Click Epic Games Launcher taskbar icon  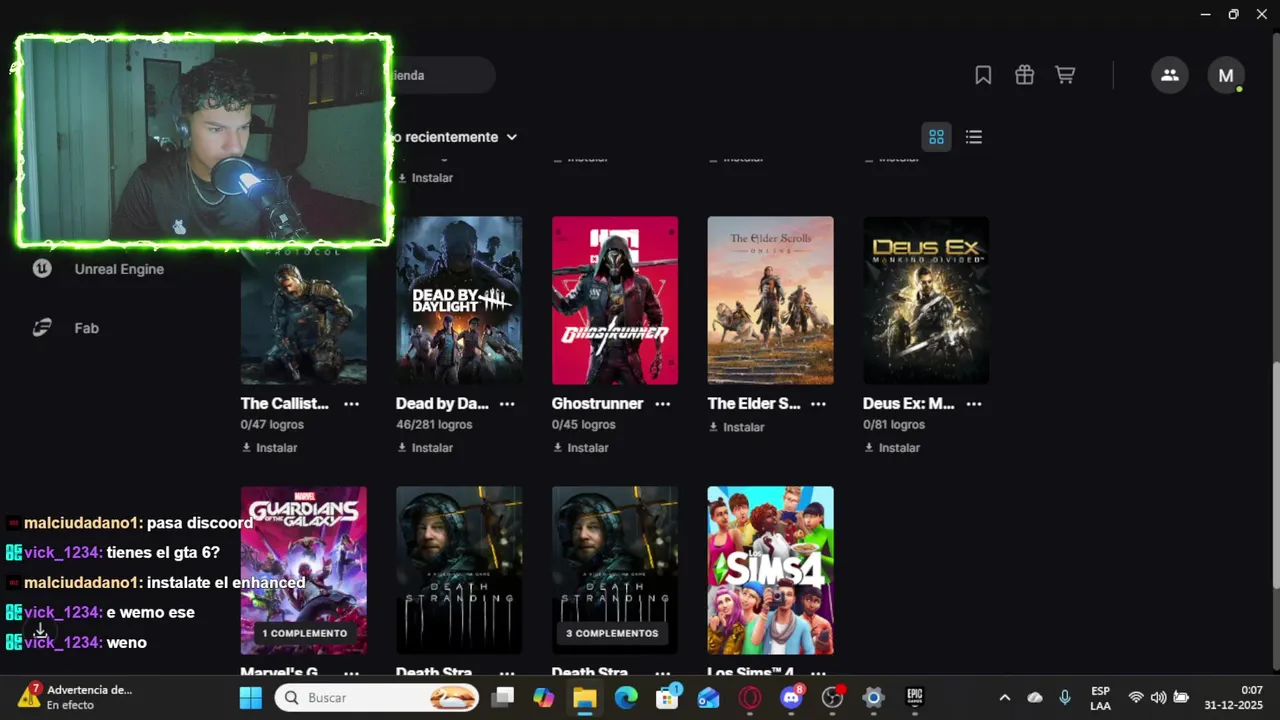(914, 697)
